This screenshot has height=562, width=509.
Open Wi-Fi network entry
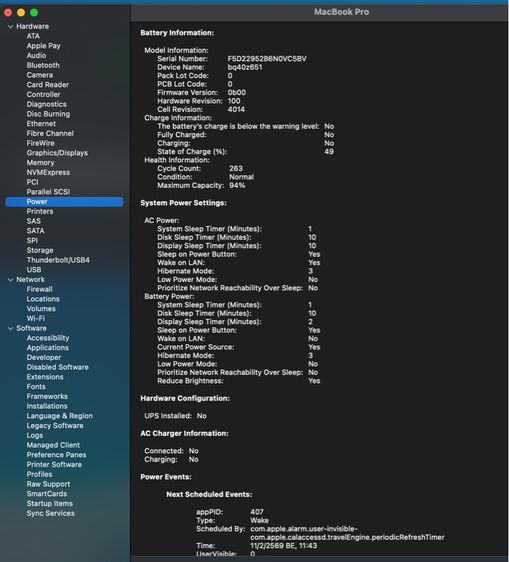(x=36, y=318)
